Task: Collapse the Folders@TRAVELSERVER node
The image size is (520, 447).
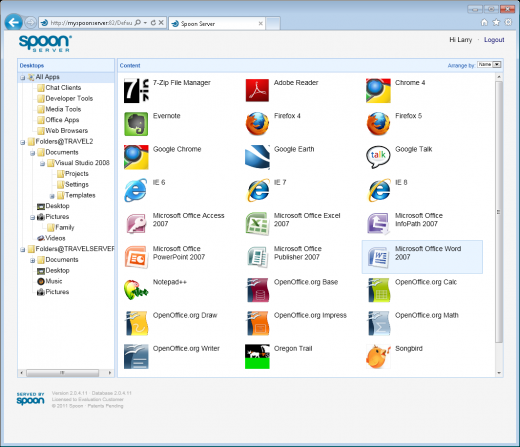Action: (x=23, y=249)
